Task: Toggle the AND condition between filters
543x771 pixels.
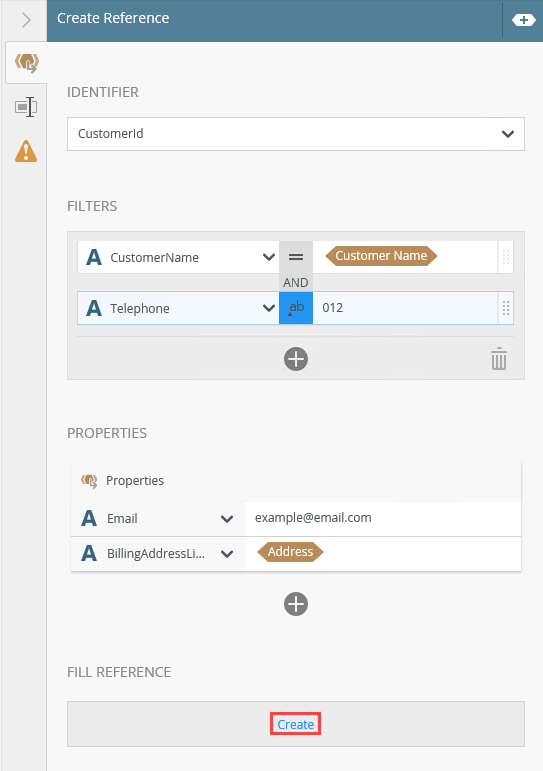Action: click(296, 283)
